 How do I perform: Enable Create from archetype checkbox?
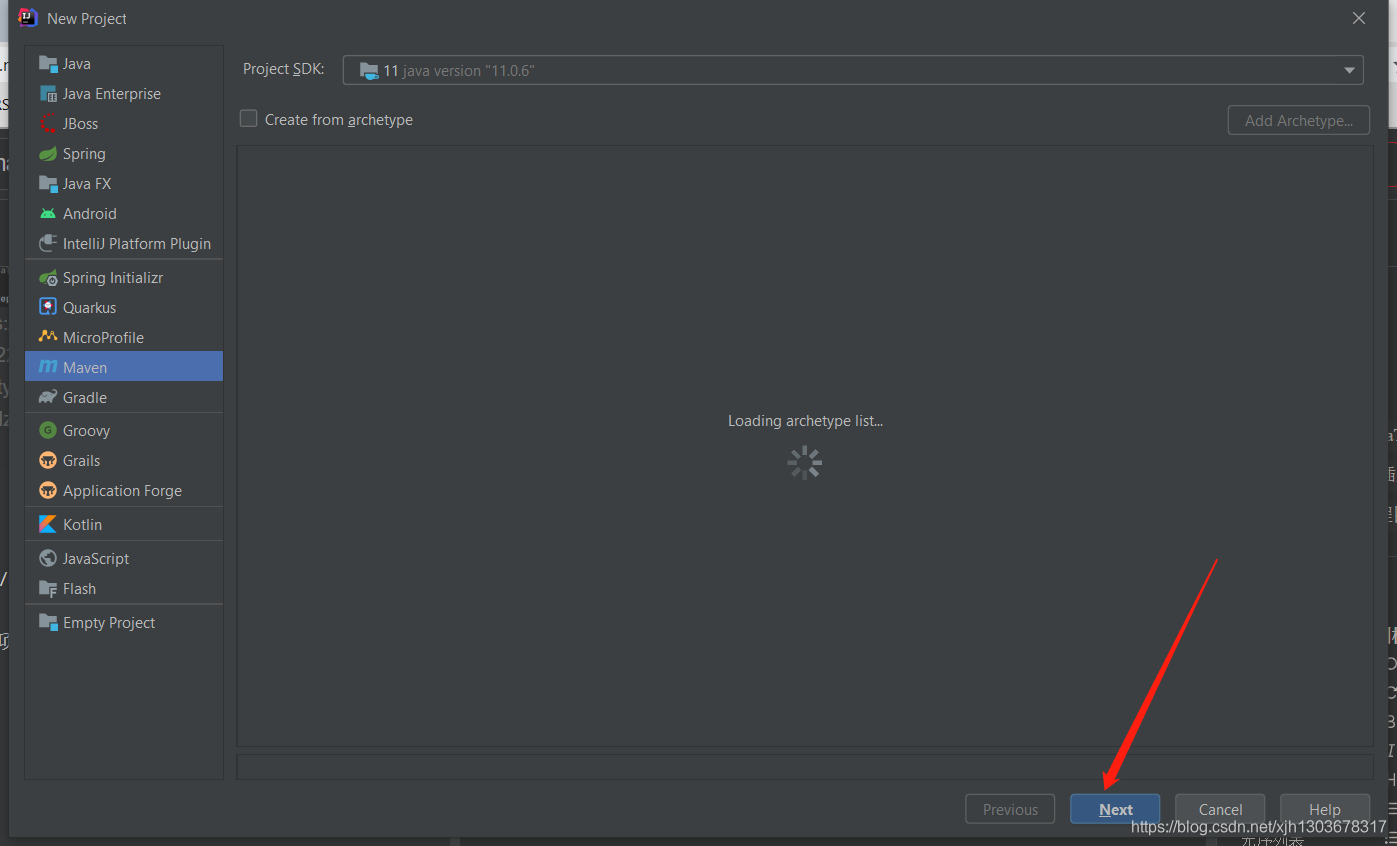(x=249, y=118)
